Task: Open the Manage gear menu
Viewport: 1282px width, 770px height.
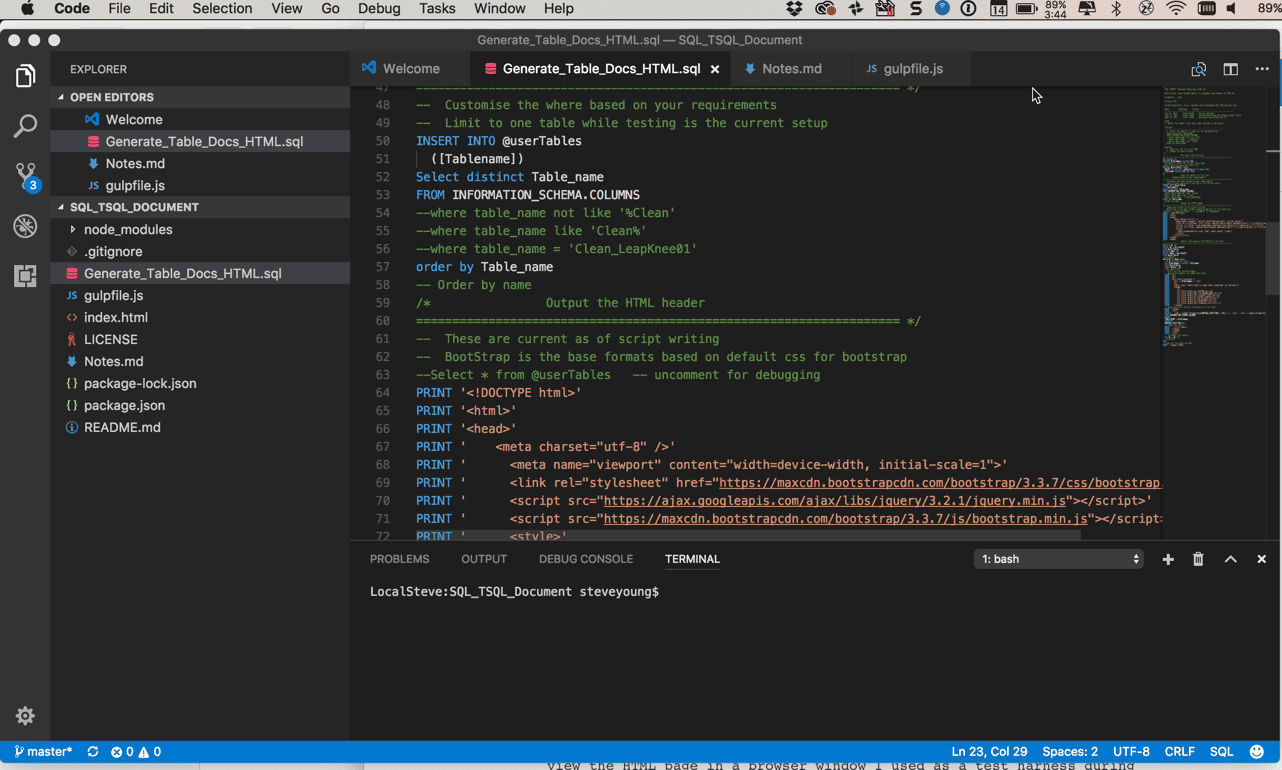Action: pos(25,716)
